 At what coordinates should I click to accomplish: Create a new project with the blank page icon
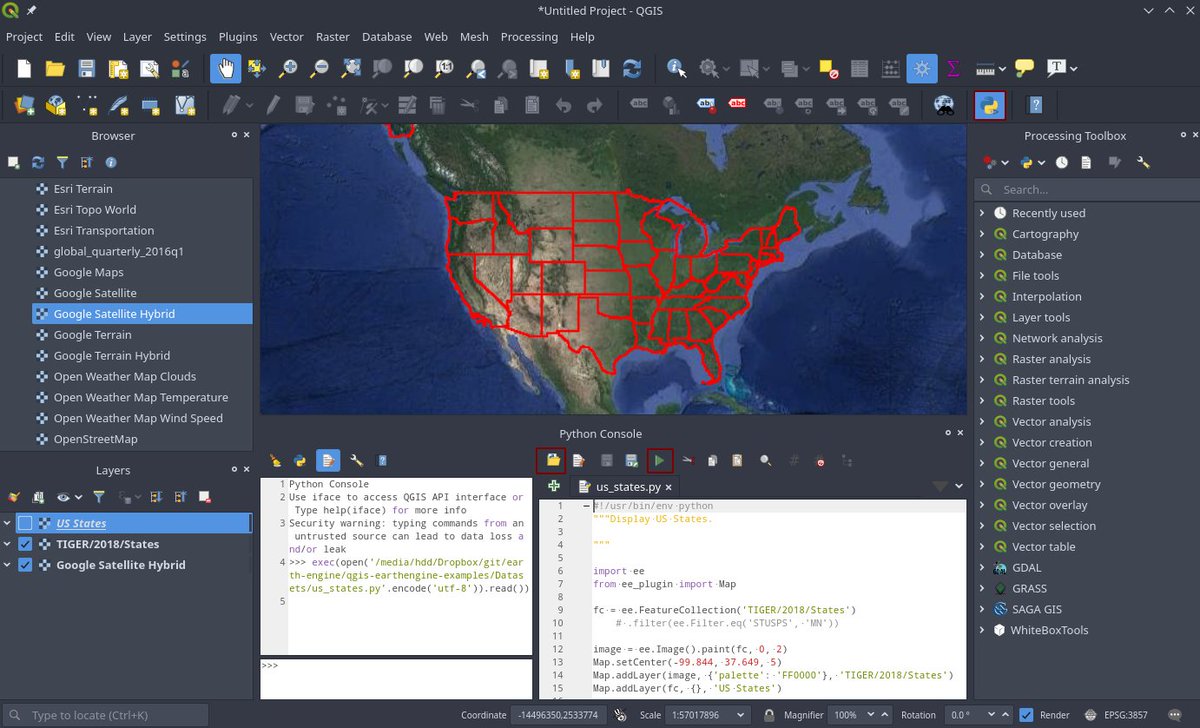(24, 69)
